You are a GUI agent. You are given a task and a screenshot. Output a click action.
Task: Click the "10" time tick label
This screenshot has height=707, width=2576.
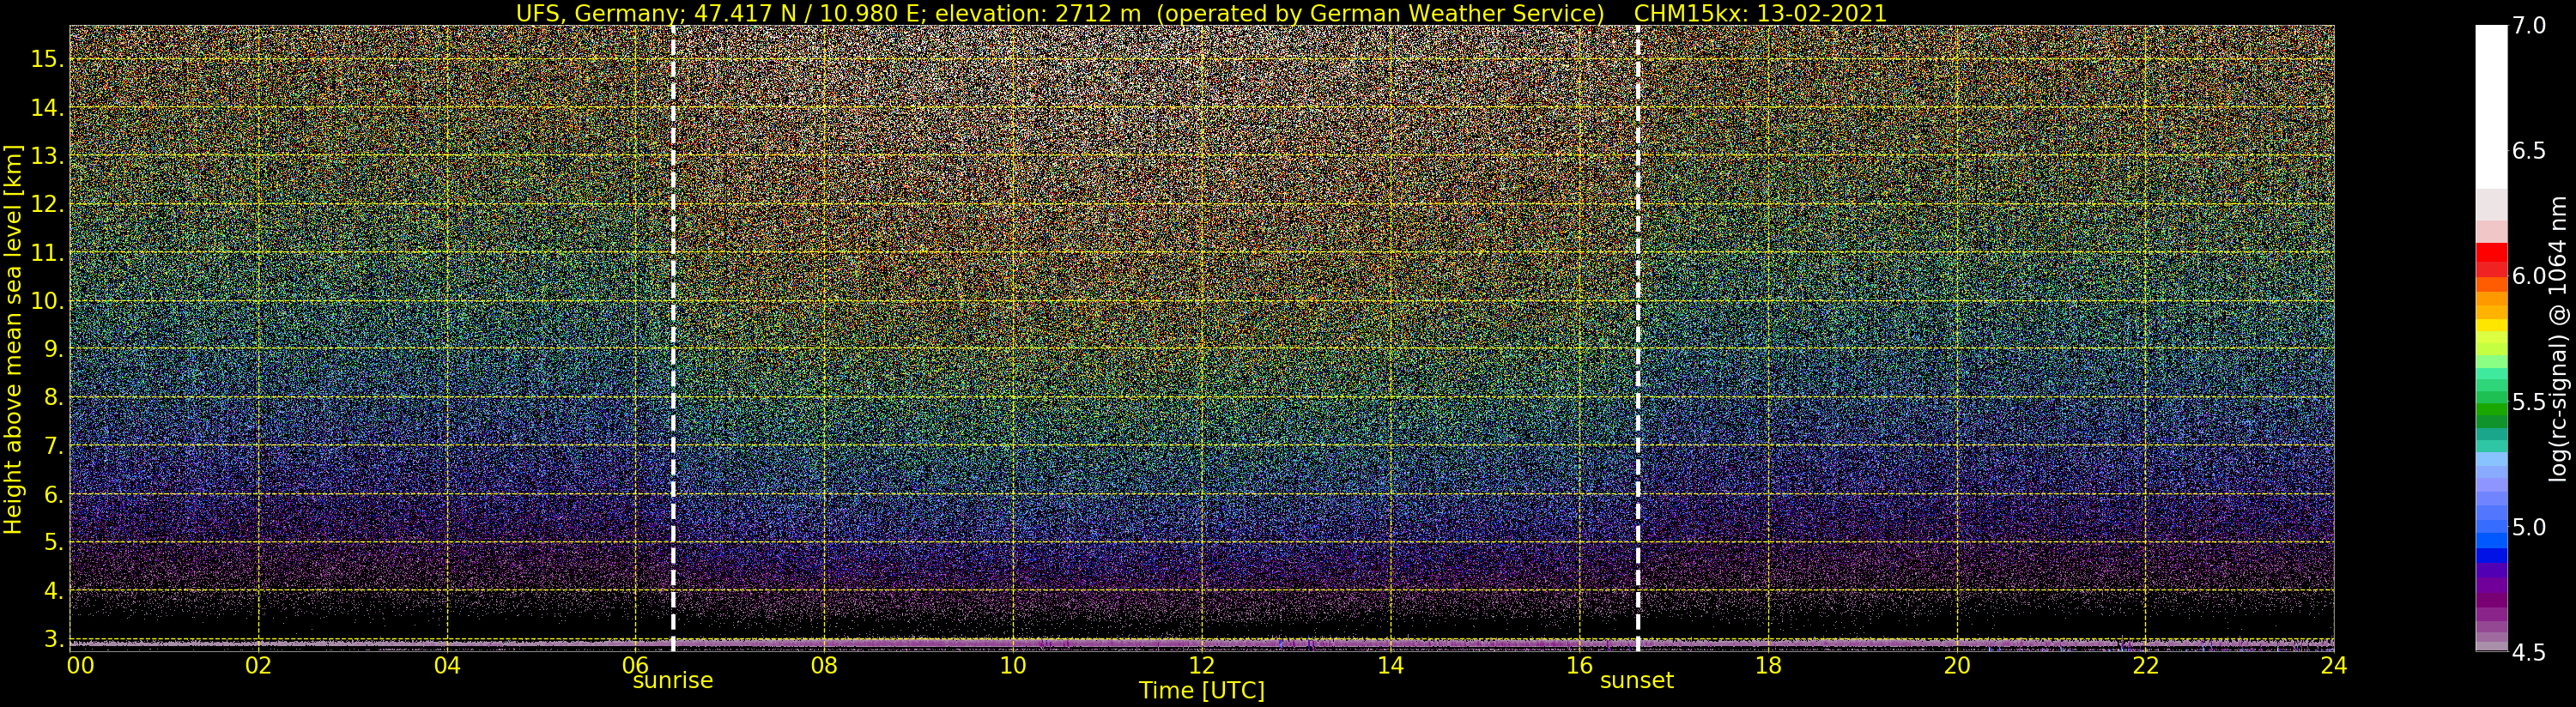[1013, 666]
